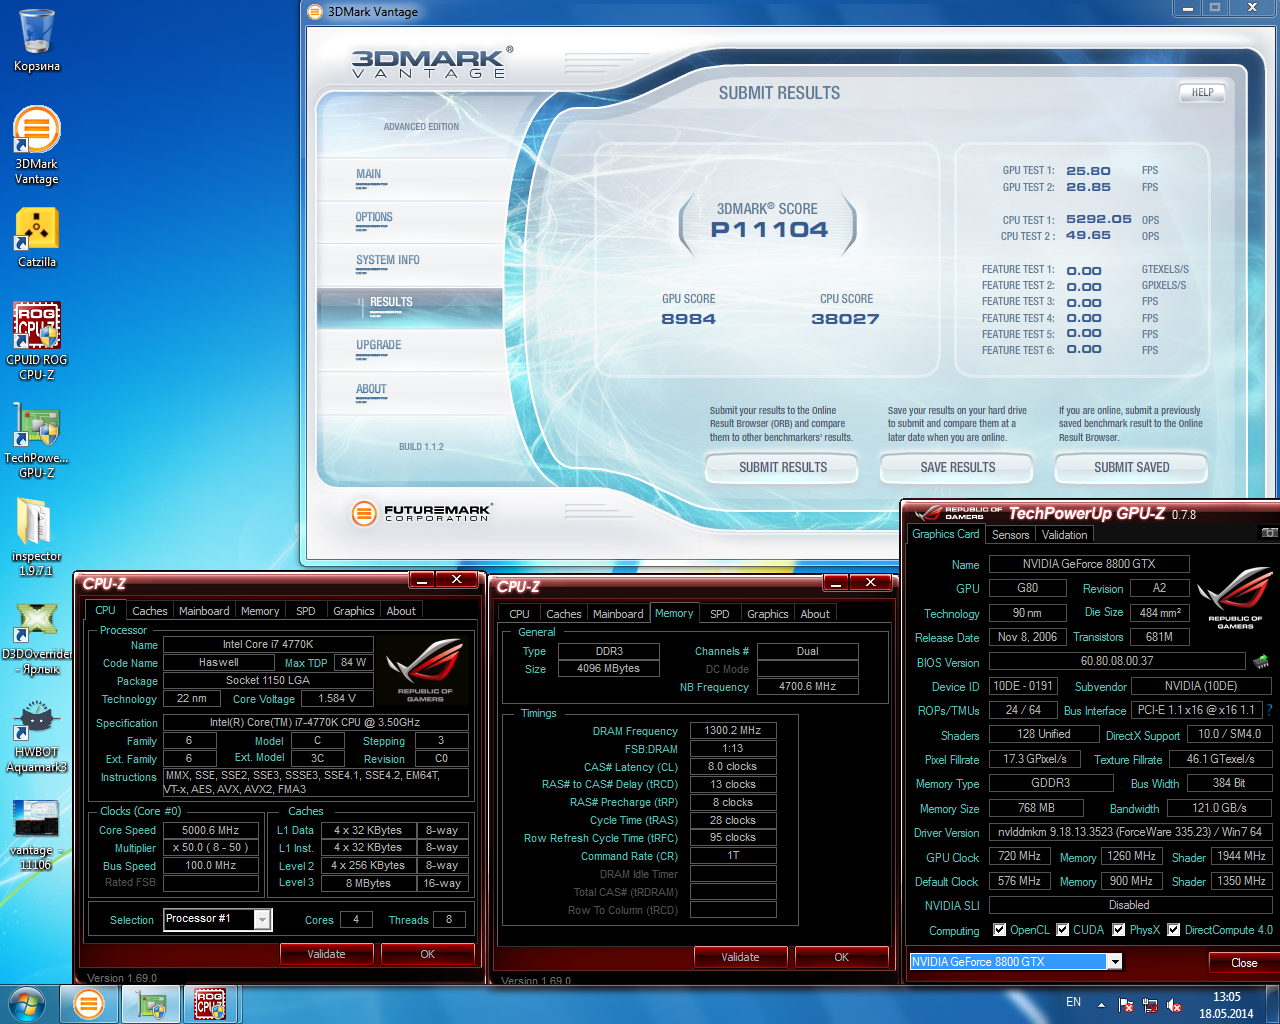Toggle the DirectCompute 4.0 checkbox
This screenshot has height=1024, width=1280.
pyautogui.click(x=1174, y=930)
